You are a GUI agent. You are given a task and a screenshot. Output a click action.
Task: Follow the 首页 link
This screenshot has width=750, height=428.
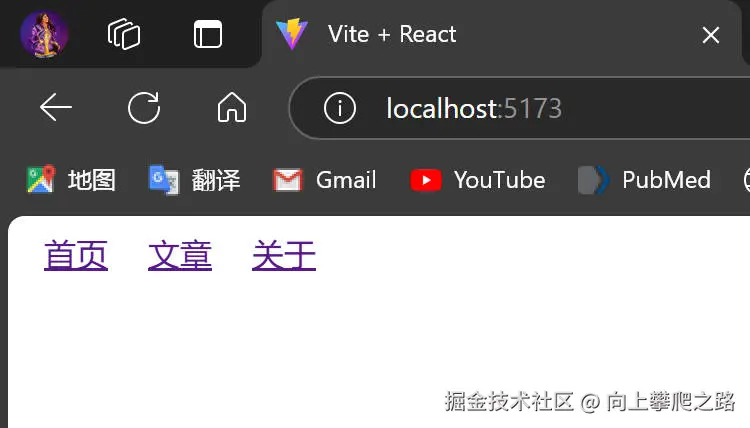coord(76,255)
